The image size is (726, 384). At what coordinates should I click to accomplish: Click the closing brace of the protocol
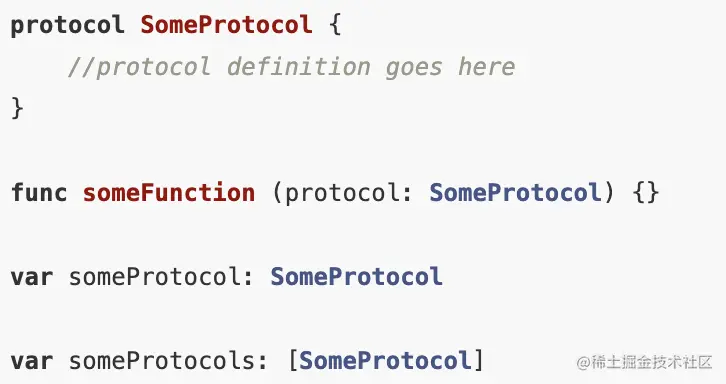point(17,108)
